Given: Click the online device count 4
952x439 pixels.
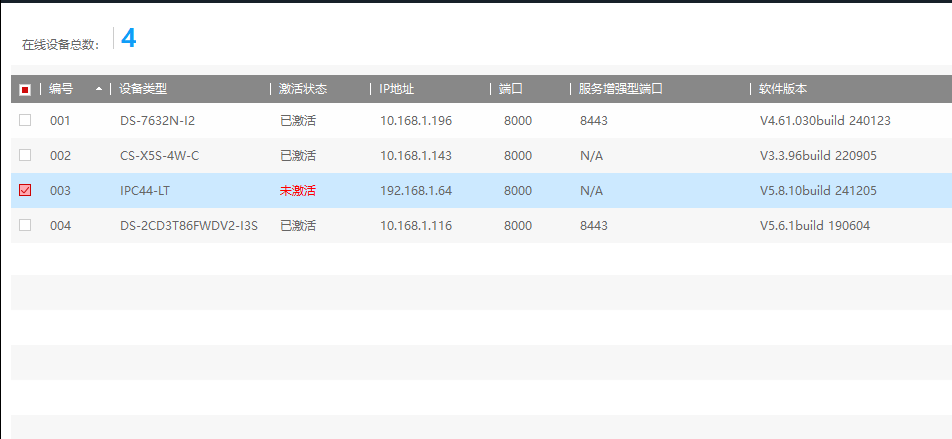Looking at the screenshot, I should [x=129, y=38].
